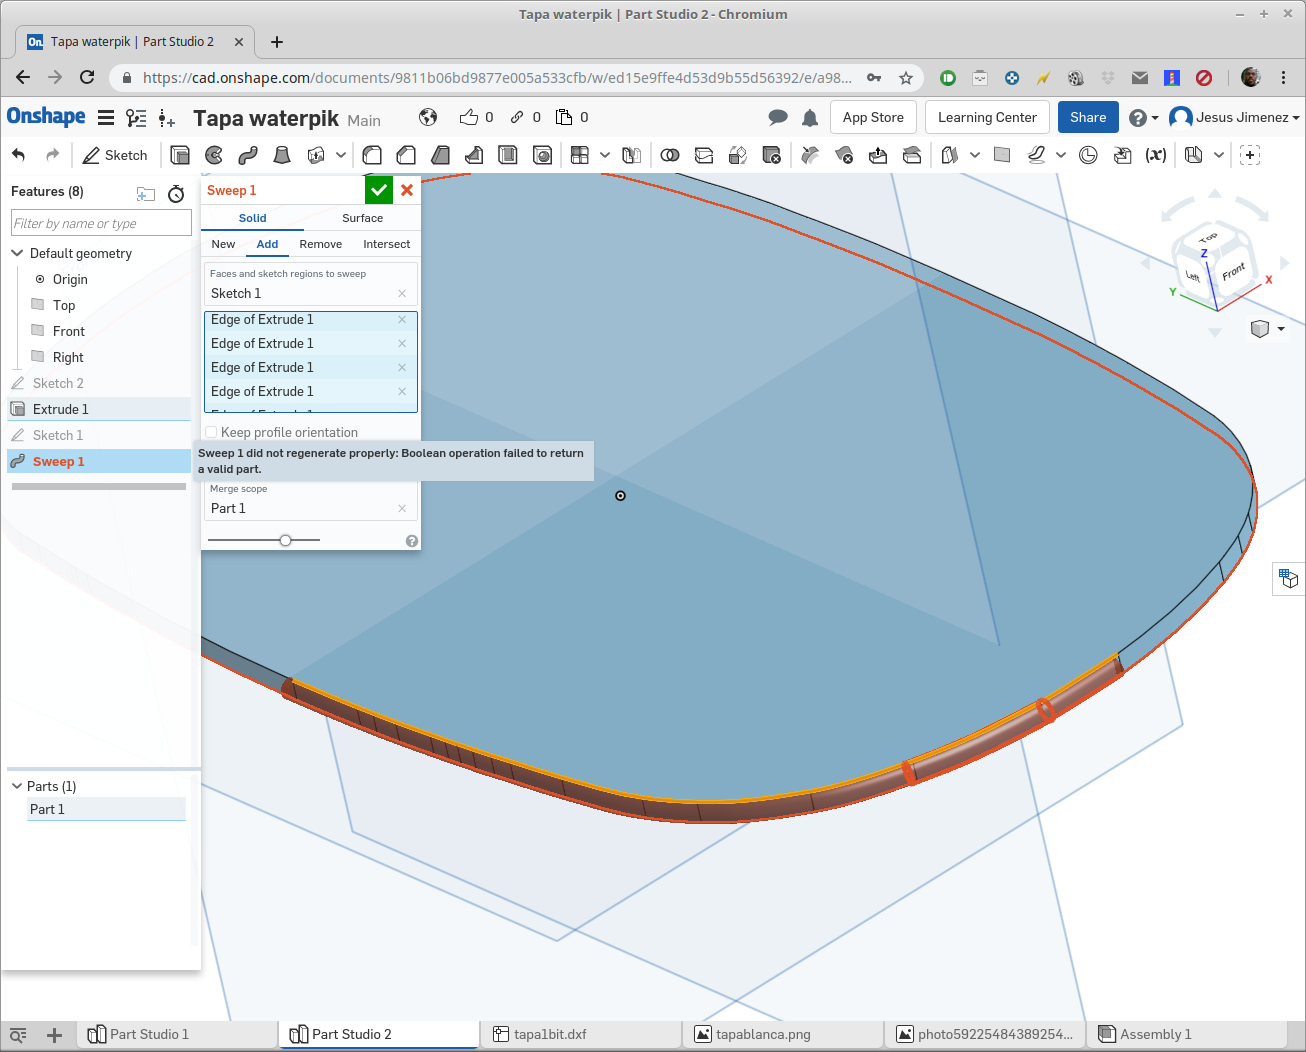
Task: Open the Onshape hamburger document menu
Action: pyautogui.click(x=105, y=118)
